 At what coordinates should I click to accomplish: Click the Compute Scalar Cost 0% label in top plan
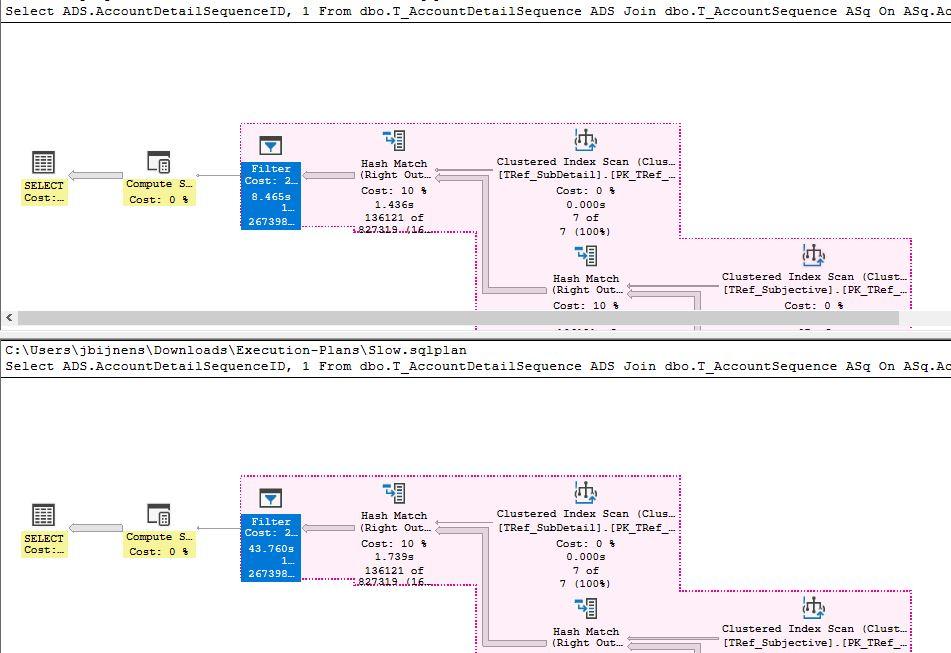click(159, 199)
